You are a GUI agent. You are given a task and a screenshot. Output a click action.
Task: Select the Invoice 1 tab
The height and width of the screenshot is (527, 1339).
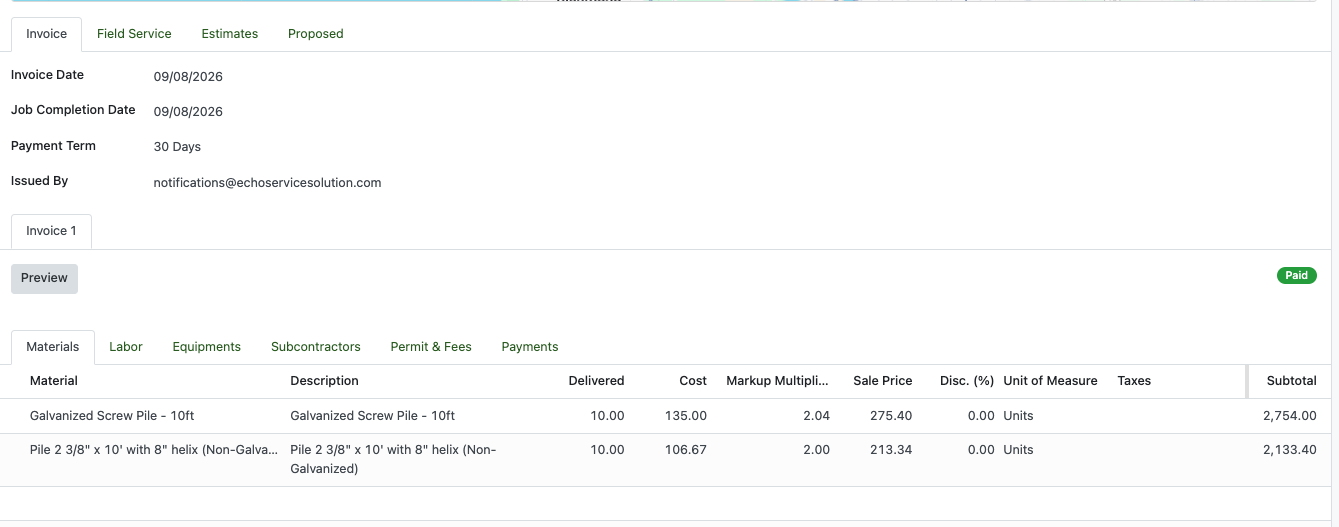point(51,231)
